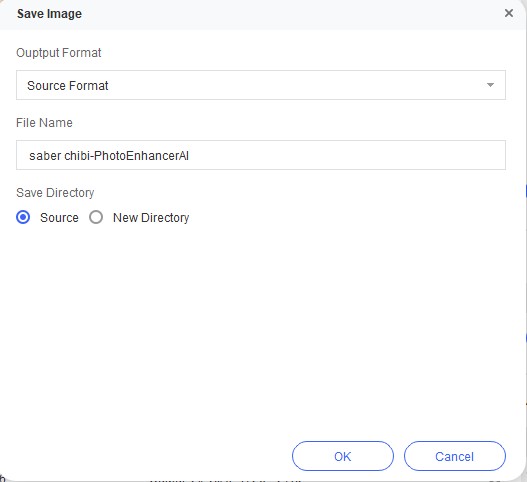Screen dimensions: 527x482
Task: Click the Save Image title text
Action: [x=49, y=14]
